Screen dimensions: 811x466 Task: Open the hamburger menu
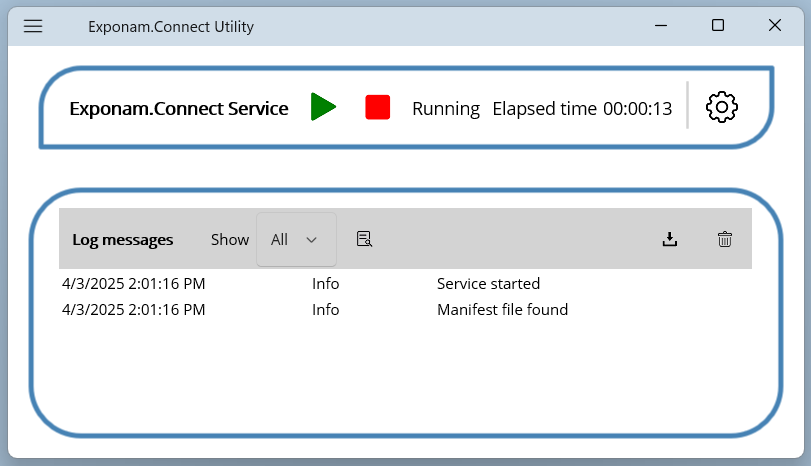click(x=33, y=26)
